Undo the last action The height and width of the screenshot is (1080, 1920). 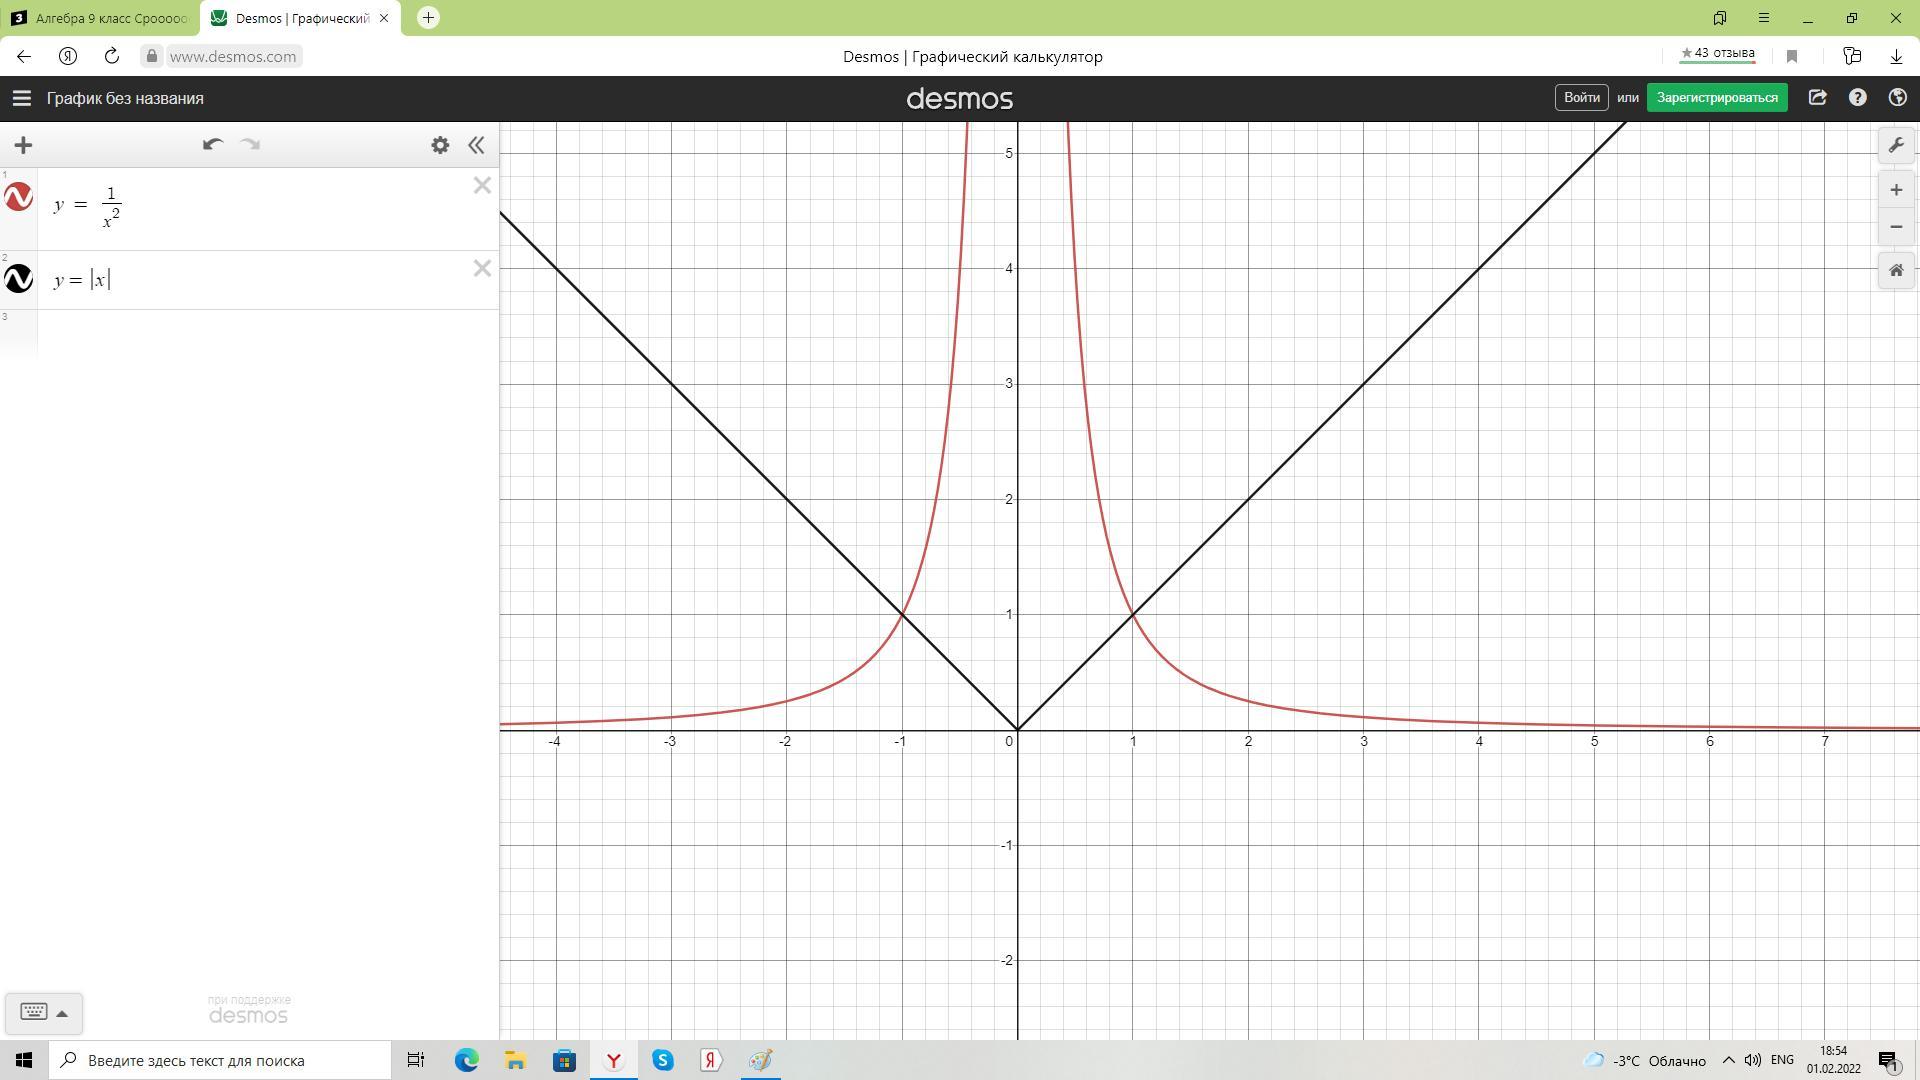pos(212,145)
